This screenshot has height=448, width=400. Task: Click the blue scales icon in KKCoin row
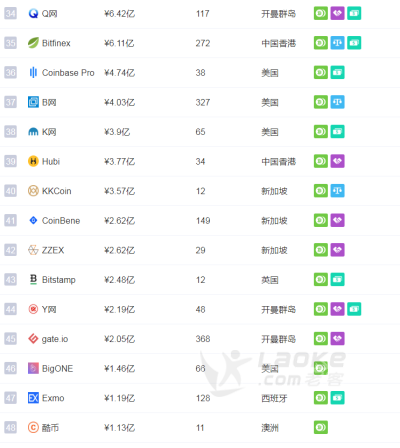click(x=337, y=191)
